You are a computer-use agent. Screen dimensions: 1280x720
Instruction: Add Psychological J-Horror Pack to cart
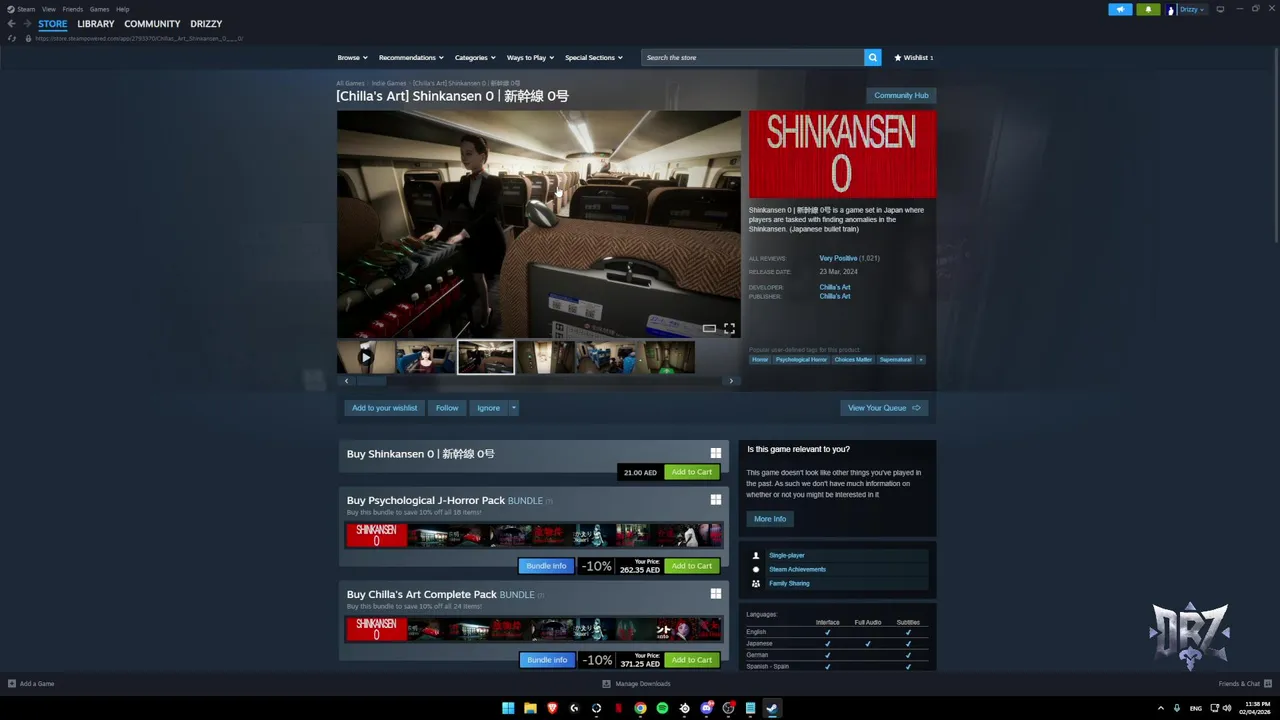coord(692,566)
